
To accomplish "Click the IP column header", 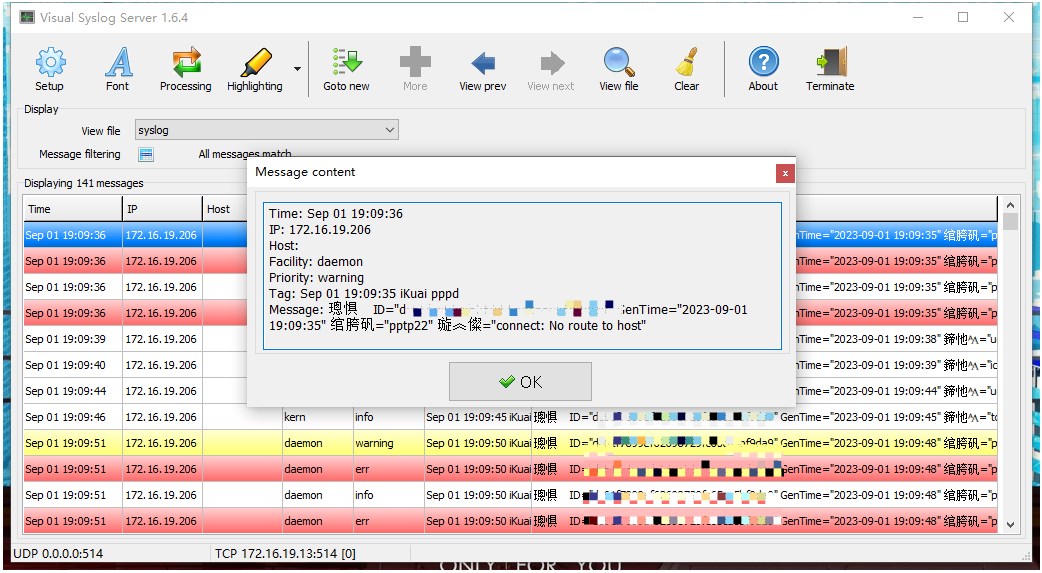I will coord(162,209).
